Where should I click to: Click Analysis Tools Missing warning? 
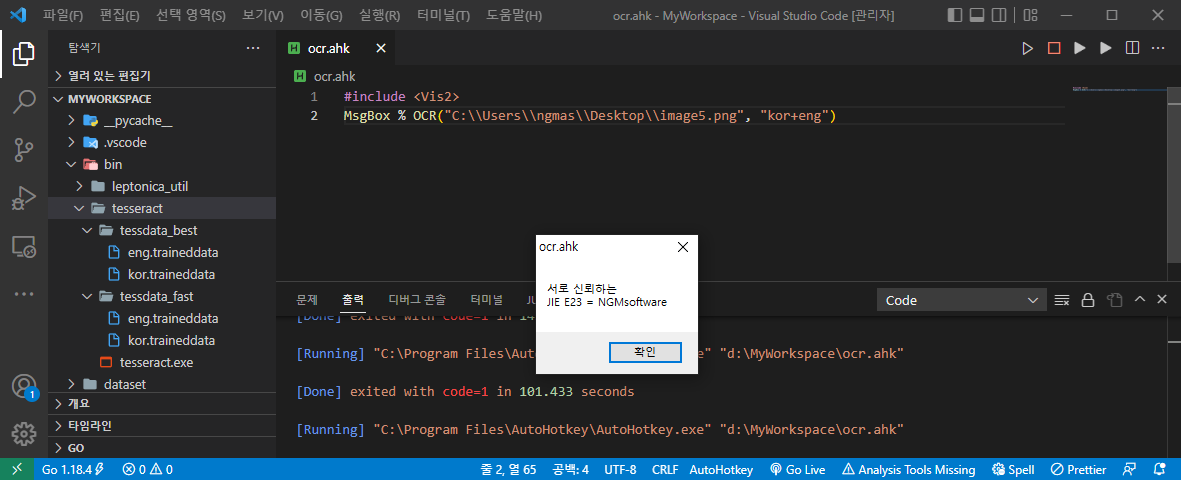click(908, 469)
